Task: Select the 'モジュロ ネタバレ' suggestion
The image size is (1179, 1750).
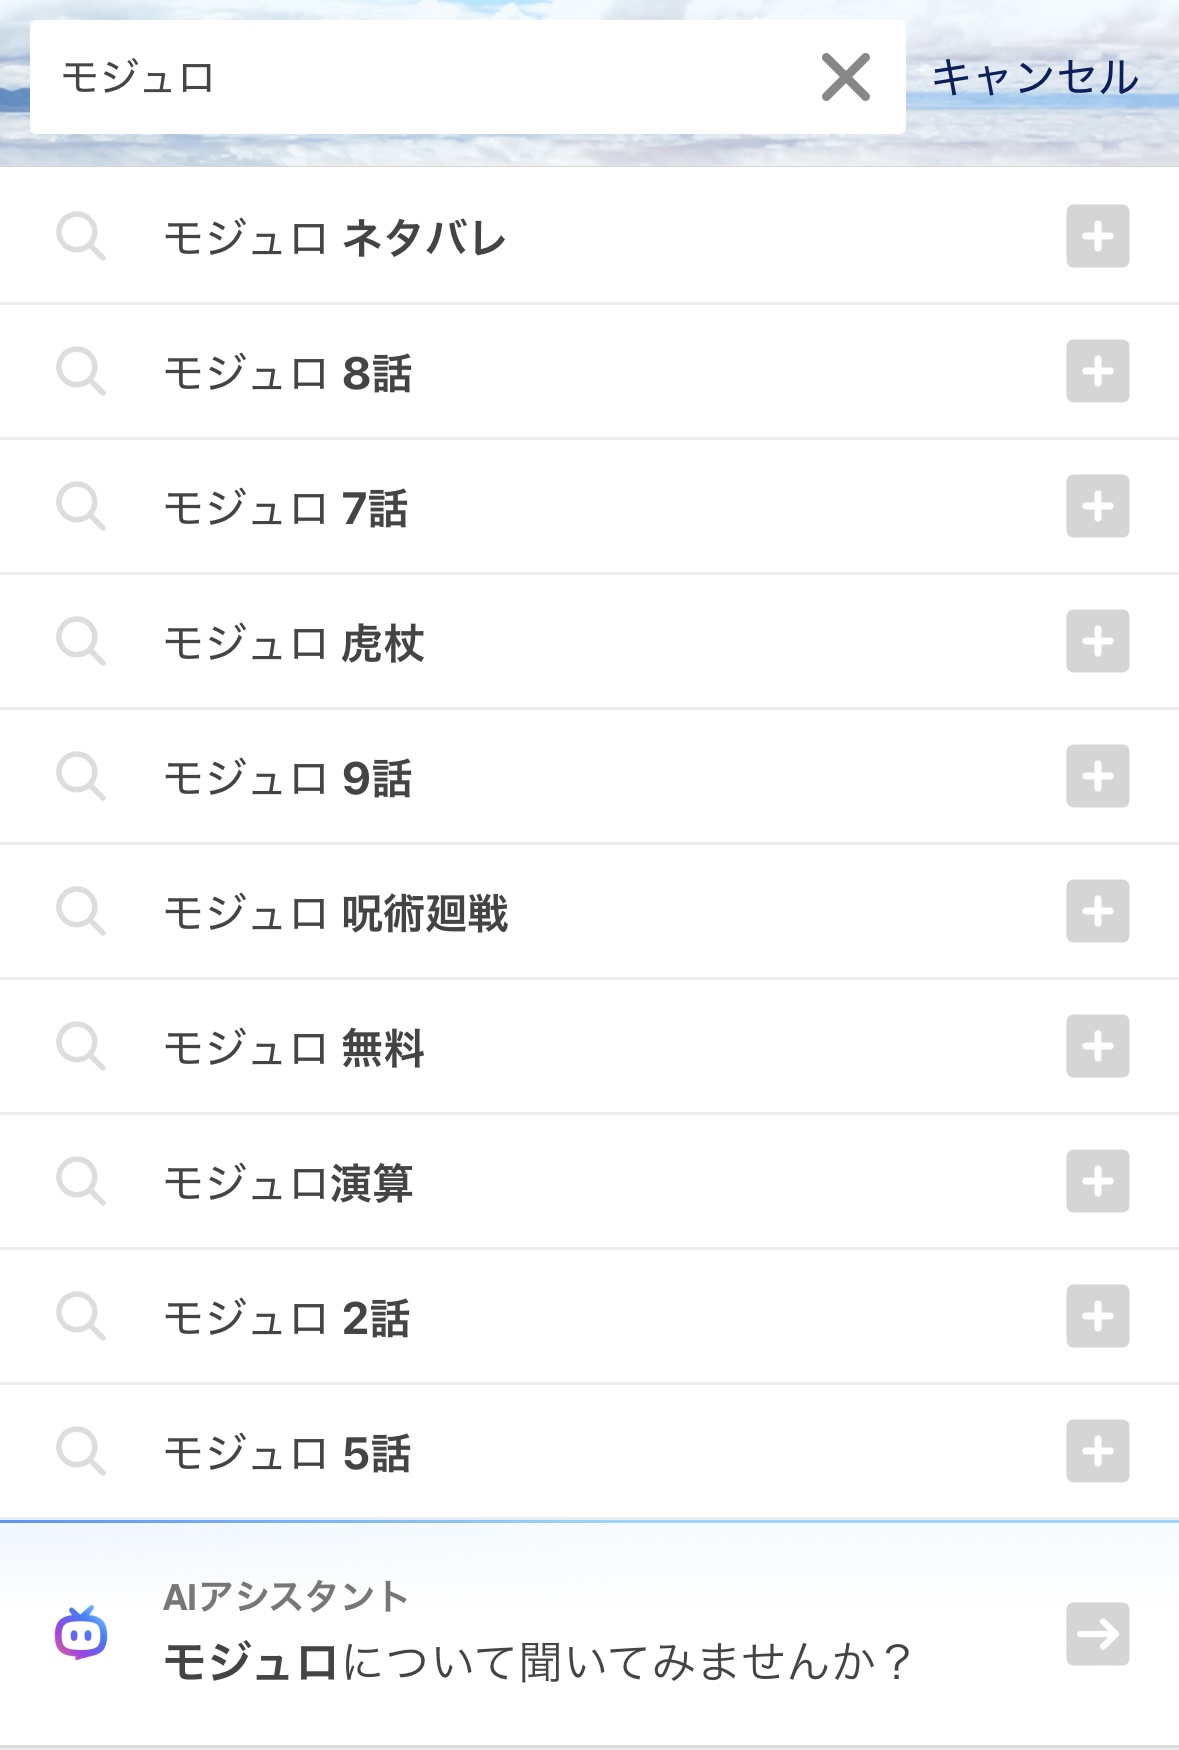Action: 335,238
